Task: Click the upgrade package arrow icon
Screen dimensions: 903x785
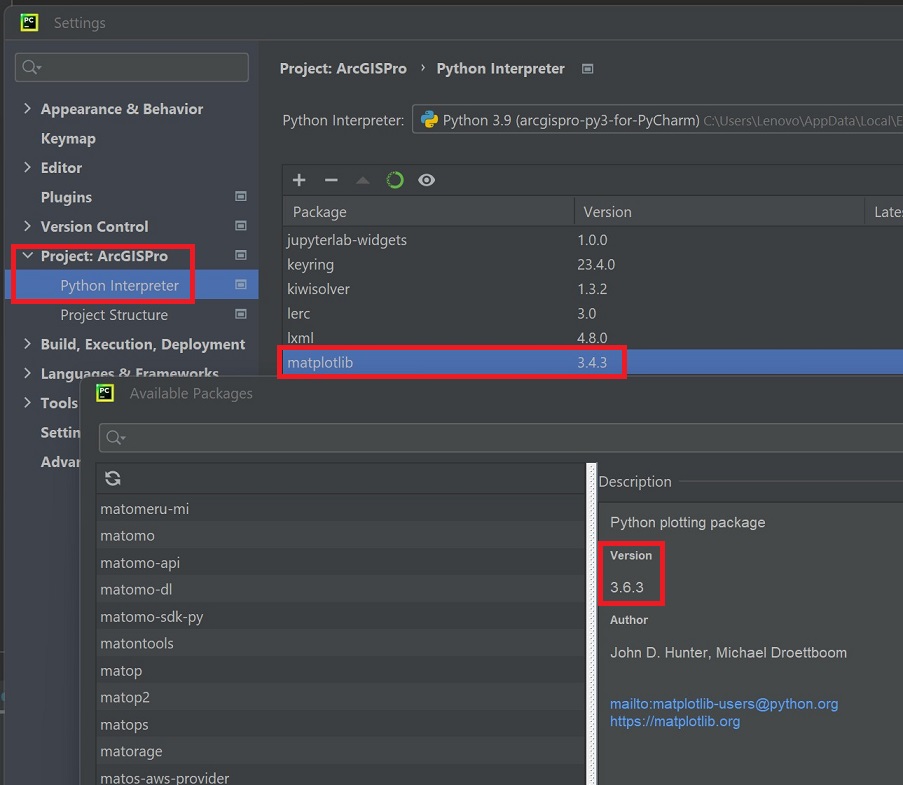Action: click(363, 180)
